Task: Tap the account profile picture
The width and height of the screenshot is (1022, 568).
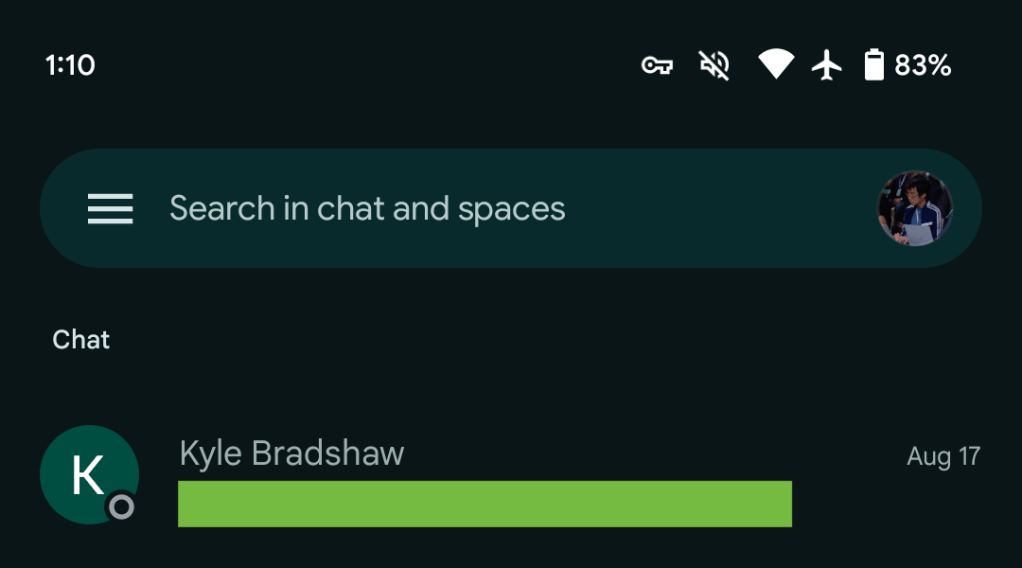Action: (915, 208)
